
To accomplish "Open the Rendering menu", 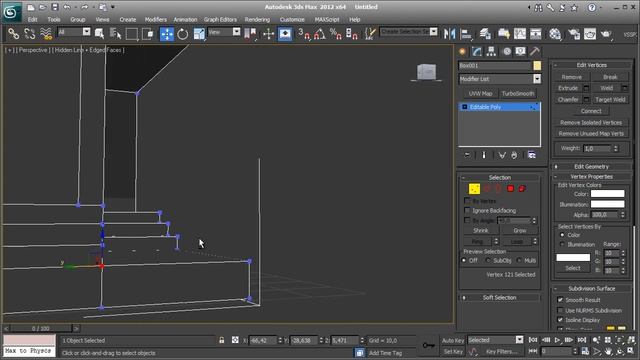I will pyautogui.click(x=257, y=20).
